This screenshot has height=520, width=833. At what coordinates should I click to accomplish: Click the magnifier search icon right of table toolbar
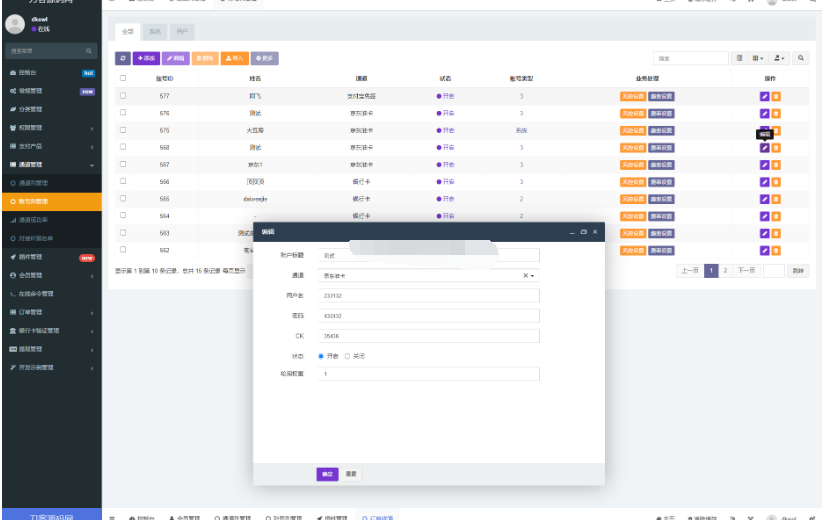point(802,59)
